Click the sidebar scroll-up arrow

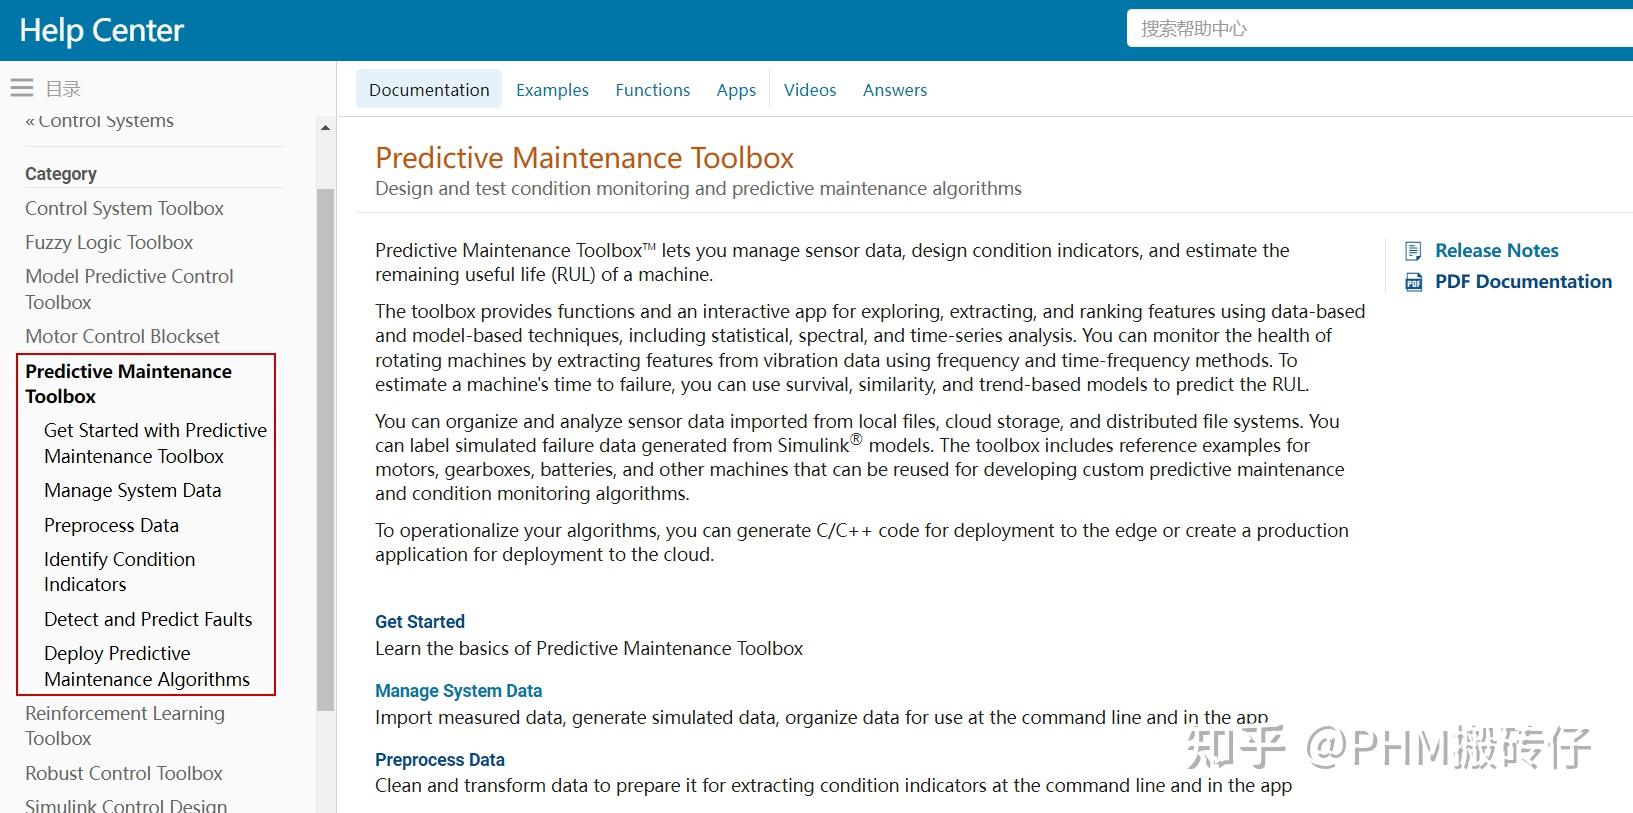pos(325,128)
